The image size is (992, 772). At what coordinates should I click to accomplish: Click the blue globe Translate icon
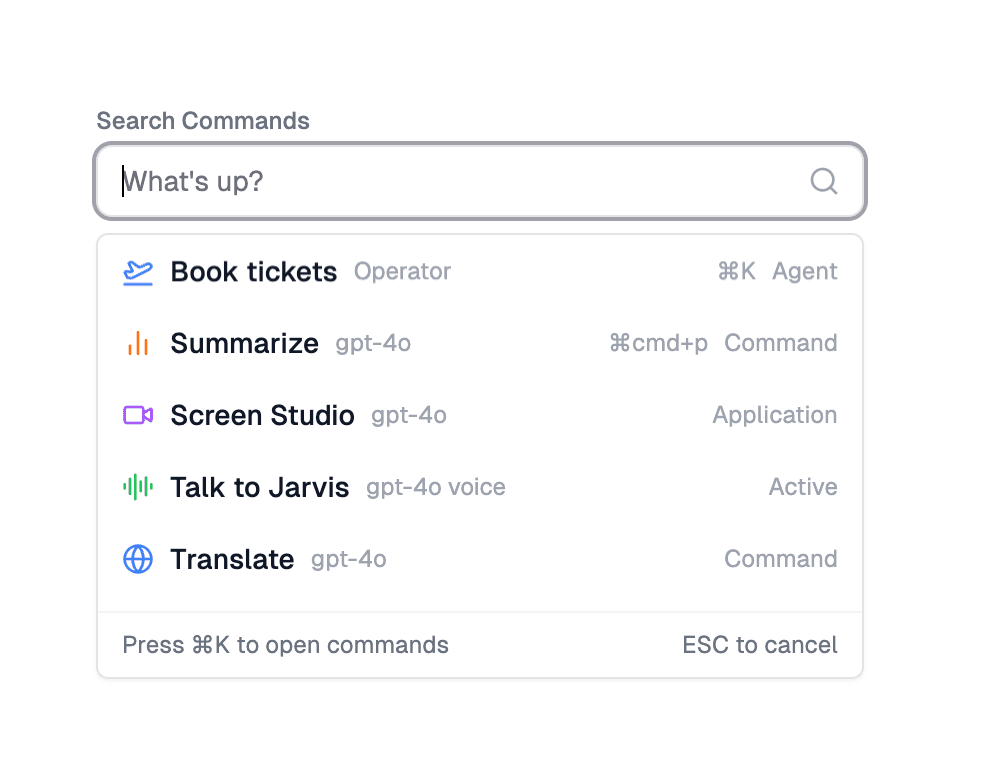138,559
